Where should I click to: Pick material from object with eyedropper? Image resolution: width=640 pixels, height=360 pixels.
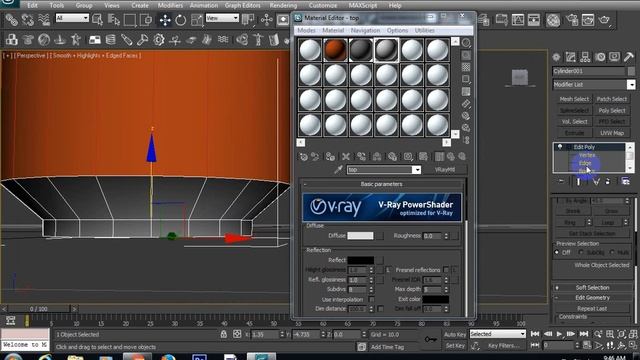338,170
